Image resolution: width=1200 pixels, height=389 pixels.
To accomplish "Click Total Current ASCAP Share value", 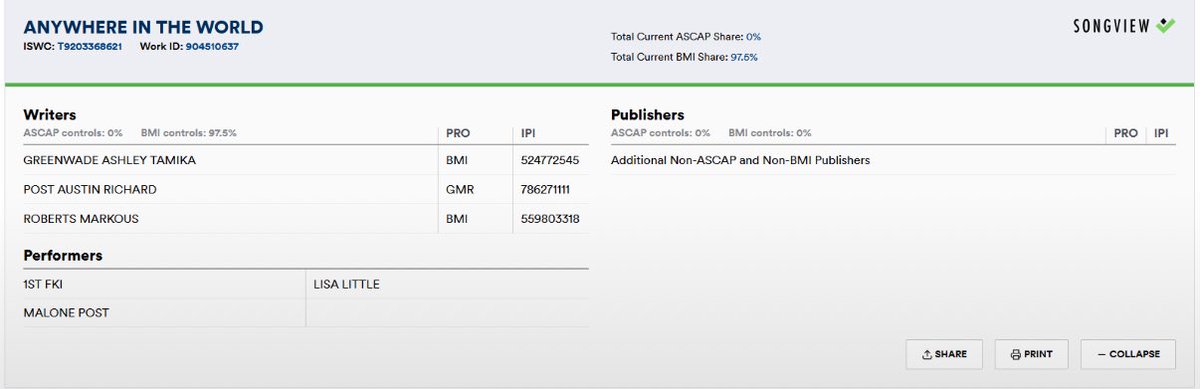I will point(753,37).
